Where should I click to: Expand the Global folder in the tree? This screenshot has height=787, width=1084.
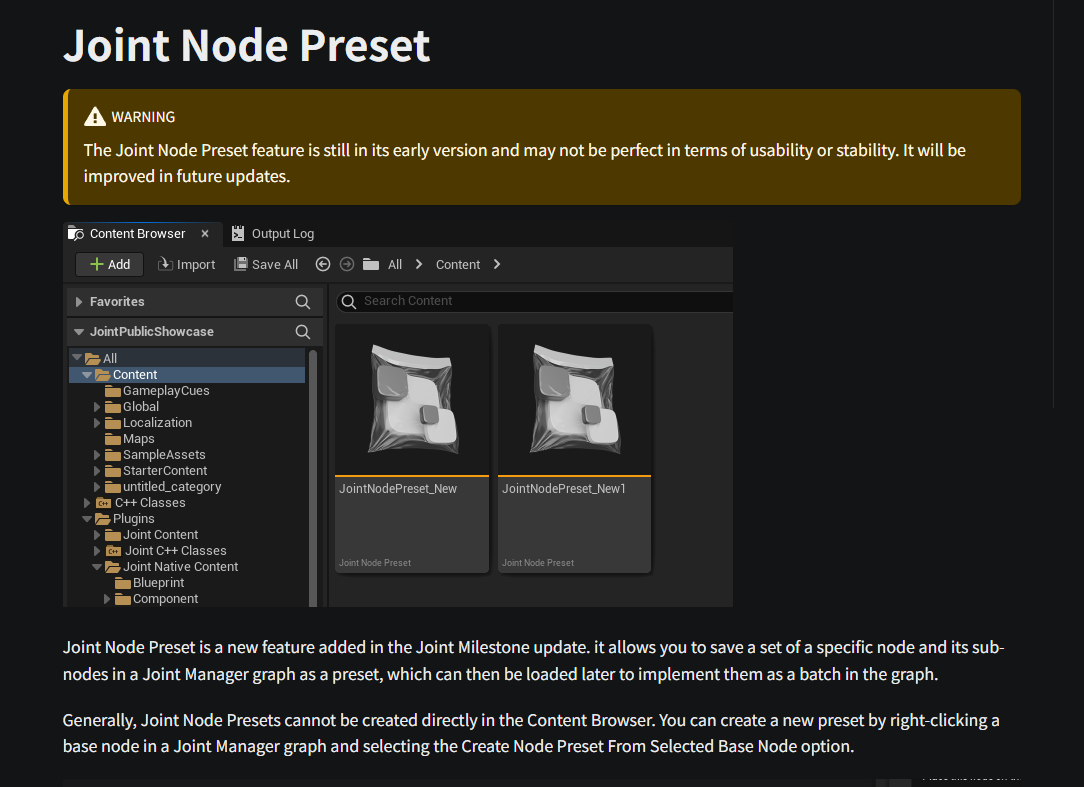tap(97, 407)
